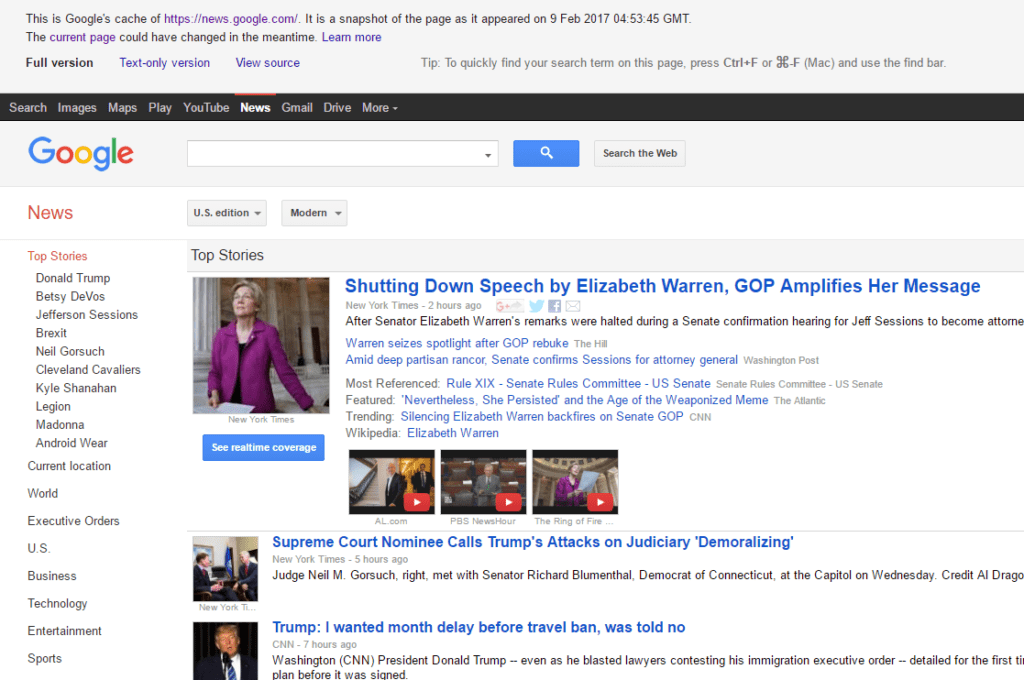The image size is (1024, 680).
Task: Click the Search the Web button
Action: pos(640,154)
